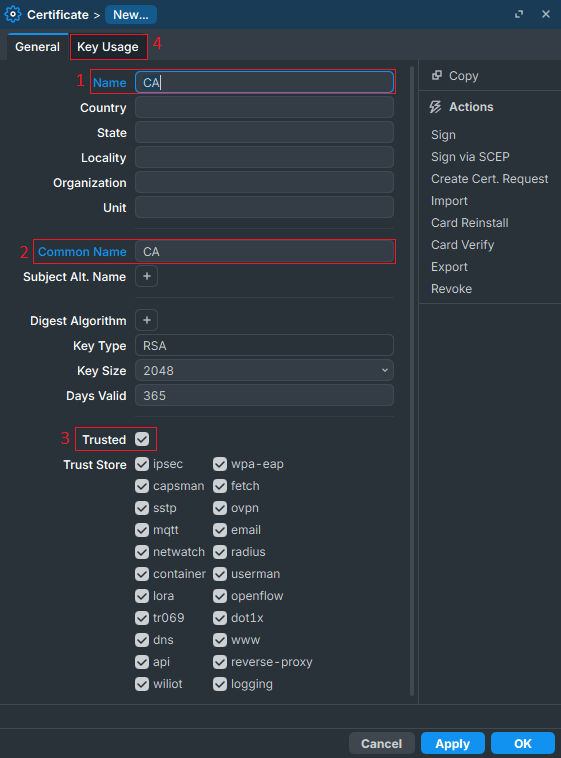The height and width of the screenshot is (758, 561).
Task: Toggle reverse-proxy trust store checkbox
Action: click(x=220, y=662)
